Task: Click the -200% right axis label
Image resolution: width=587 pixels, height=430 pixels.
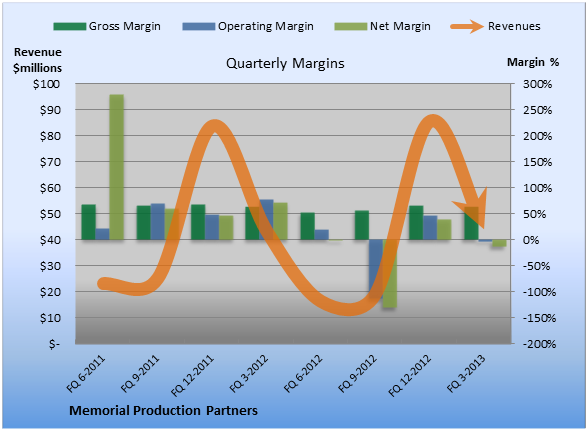Action: [539, 344]
